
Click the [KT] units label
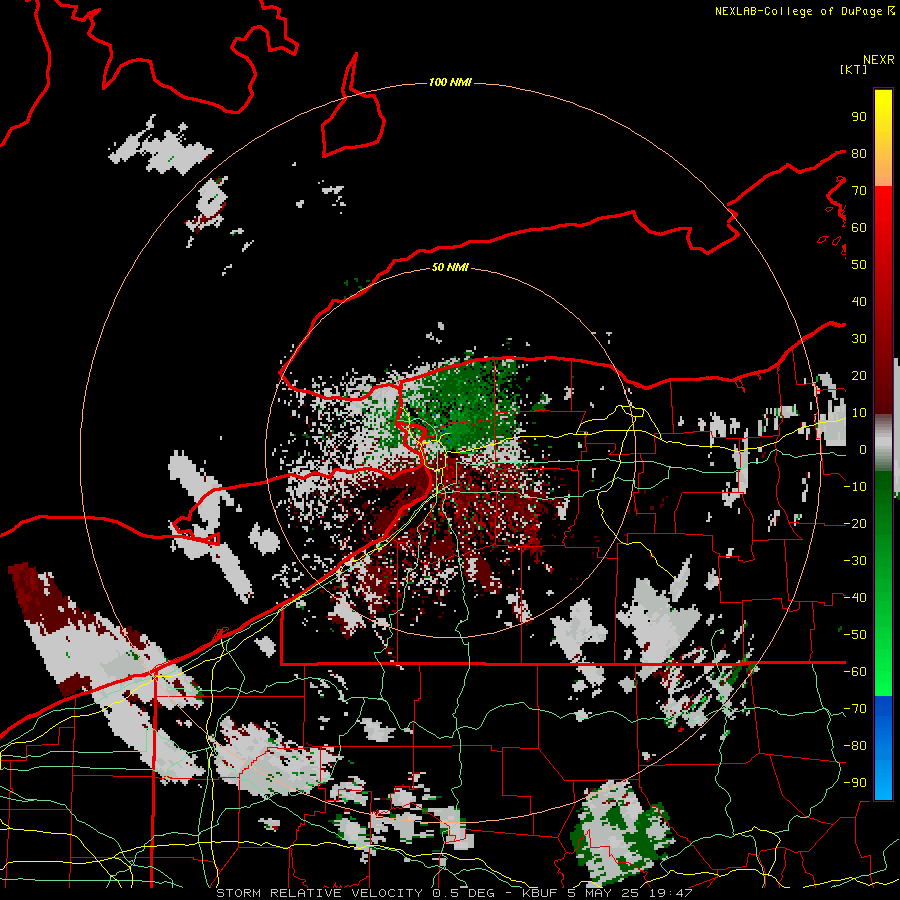point(853,69)
